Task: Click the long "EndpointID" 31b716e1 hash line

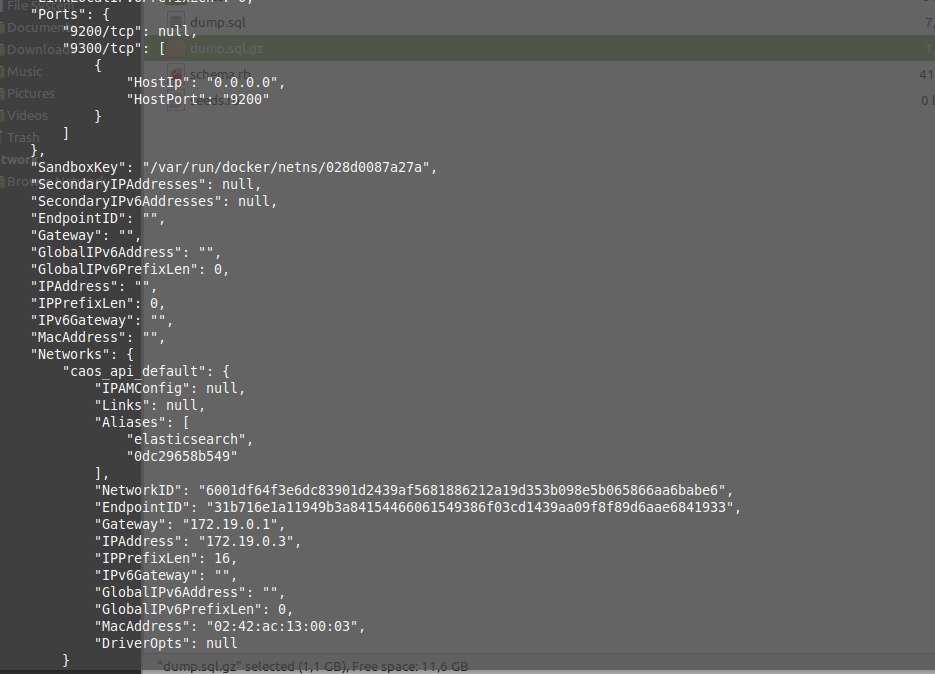Action: 418,507
